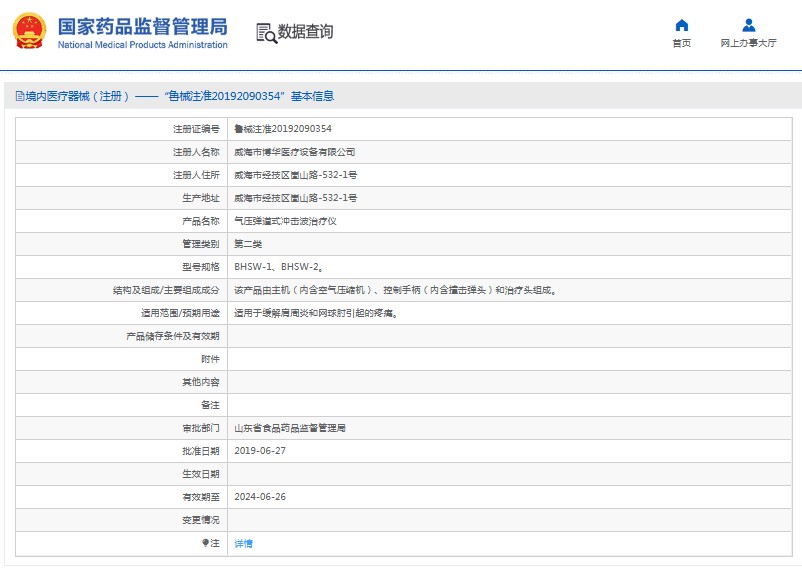802x568 pixels.
Task: Click the 结构及组成/主要组成成分 label
Action: [166, 290]
